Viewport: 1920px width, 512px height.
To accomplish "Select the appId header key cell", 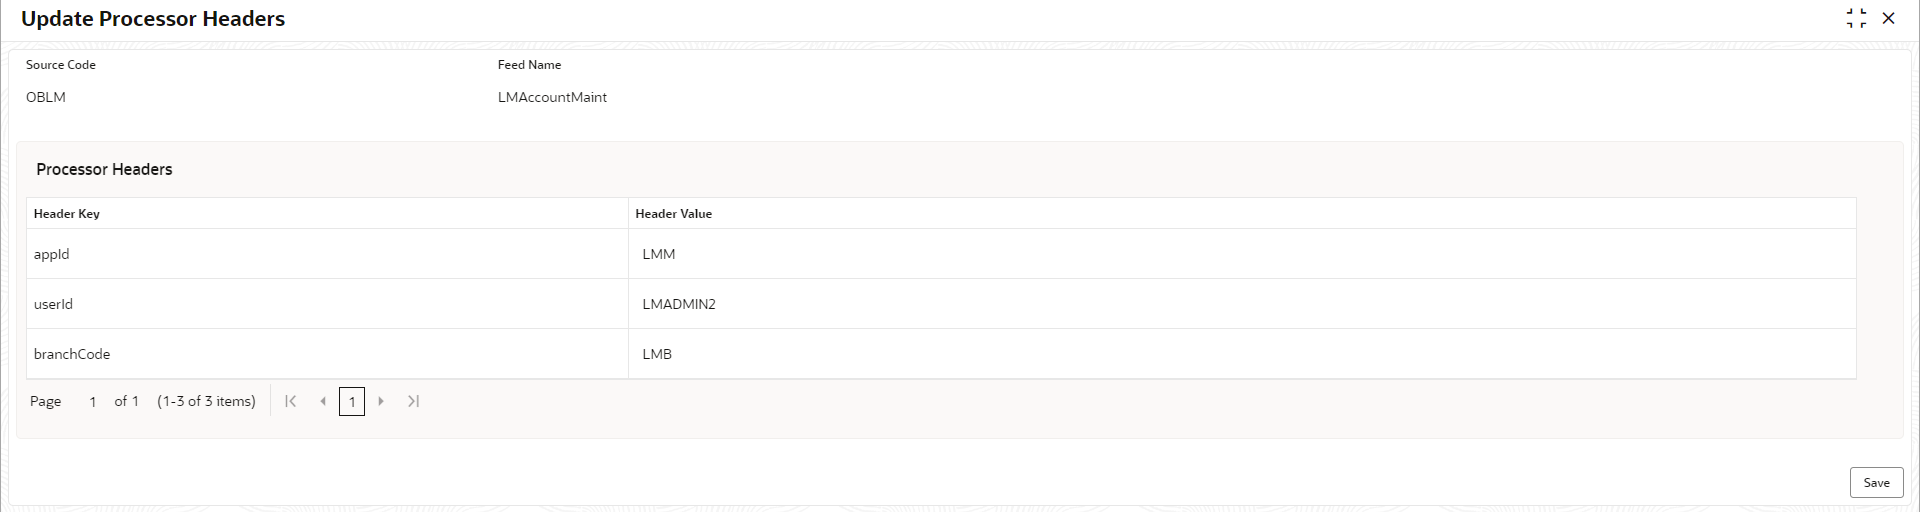I will pos(327,254).
